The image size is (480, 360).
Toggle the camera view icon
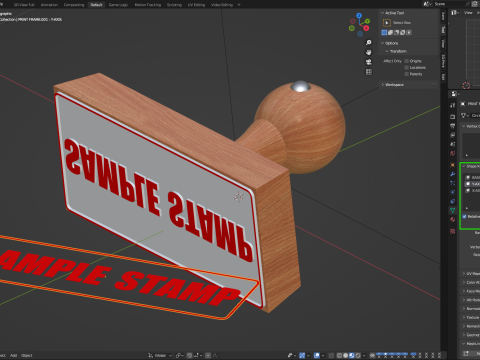[369, 62]
